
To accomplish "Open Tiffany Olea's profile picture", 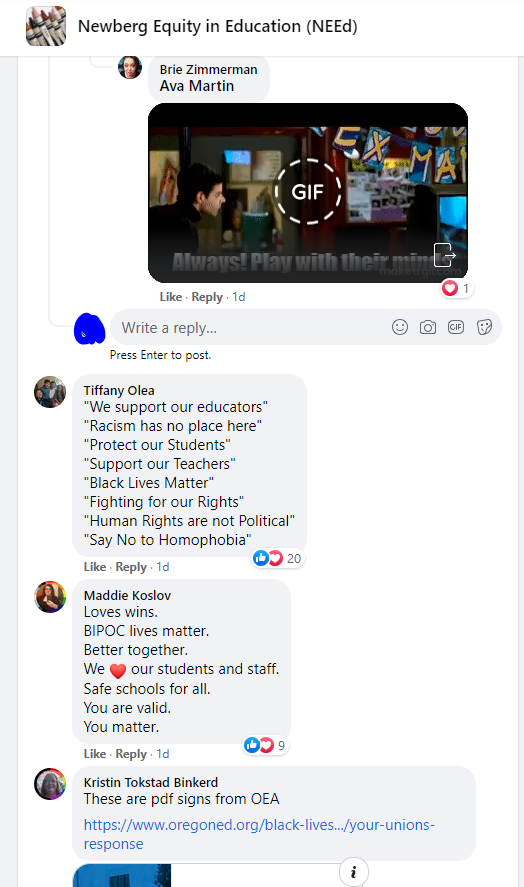I will [50, 392].
